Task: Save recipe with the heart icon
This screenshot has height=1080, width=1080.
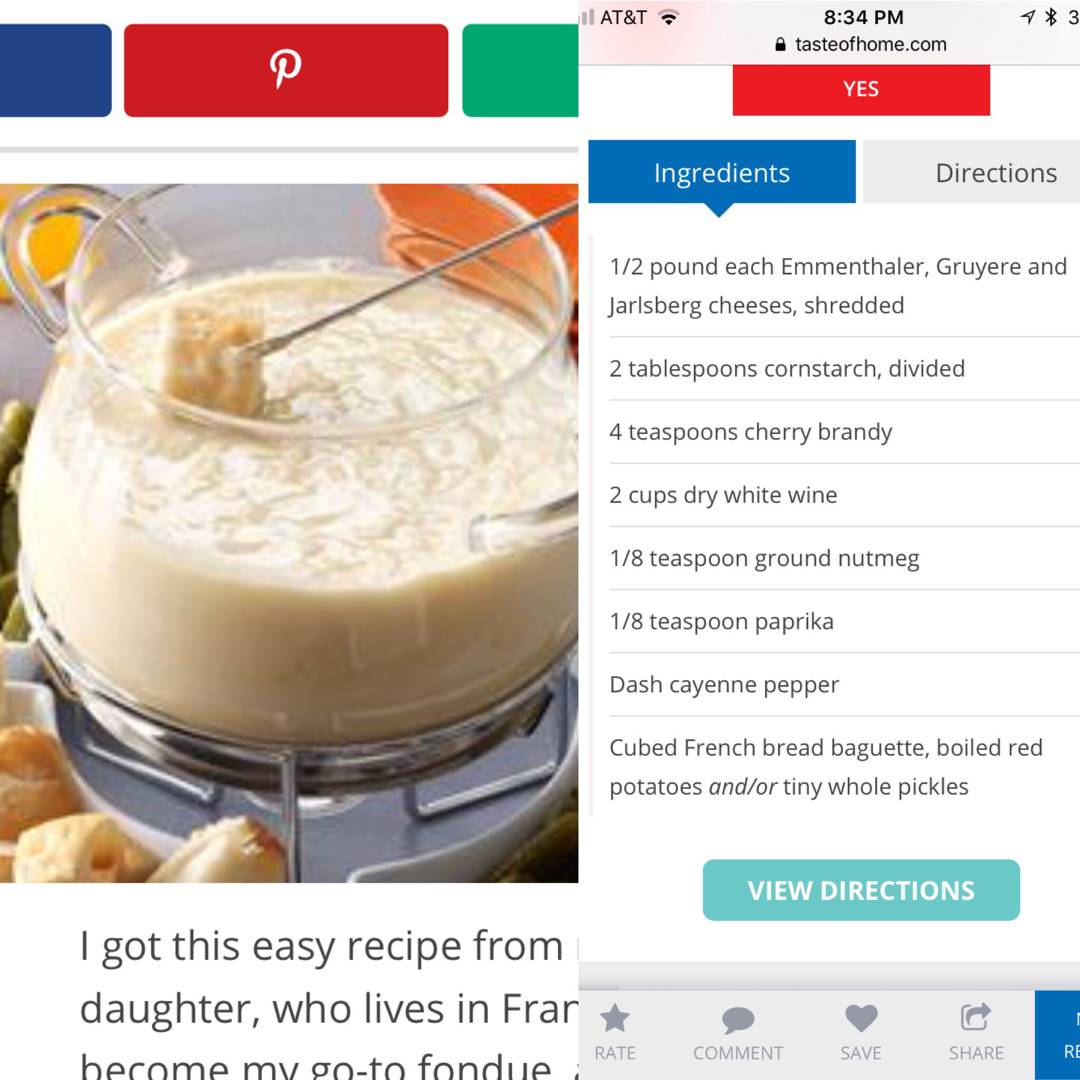Action: (861, 1018)
